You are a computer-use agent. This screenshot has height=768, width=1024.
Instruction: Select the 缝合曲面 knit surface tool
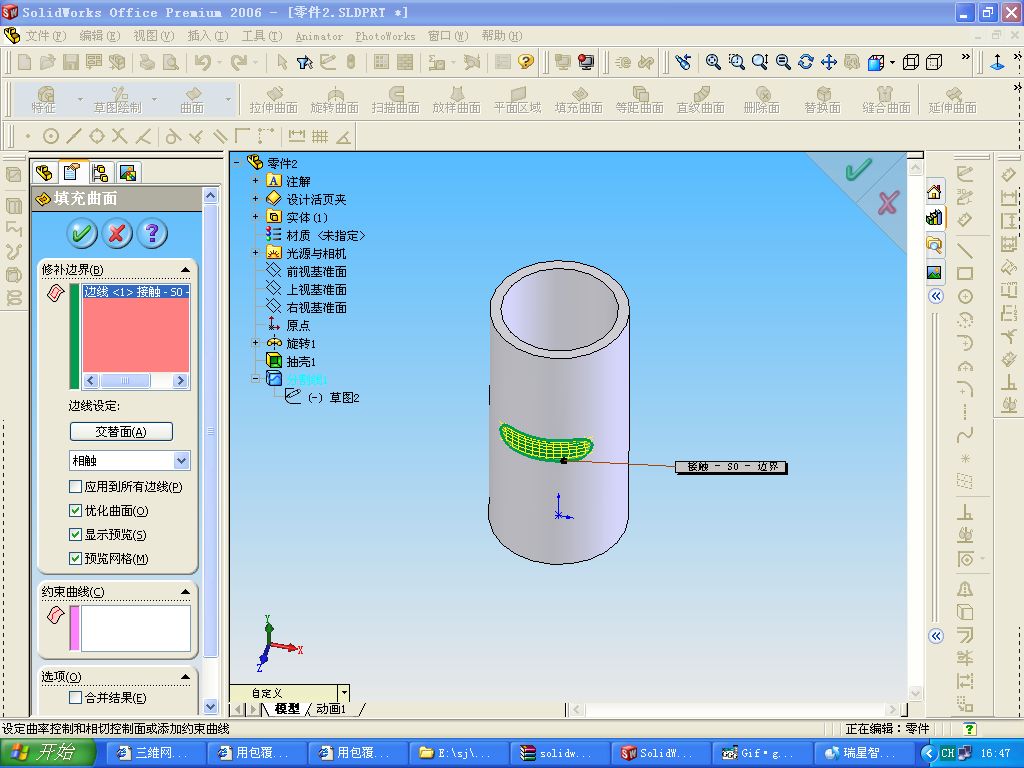pyautogui.click(x=886, y=100)
